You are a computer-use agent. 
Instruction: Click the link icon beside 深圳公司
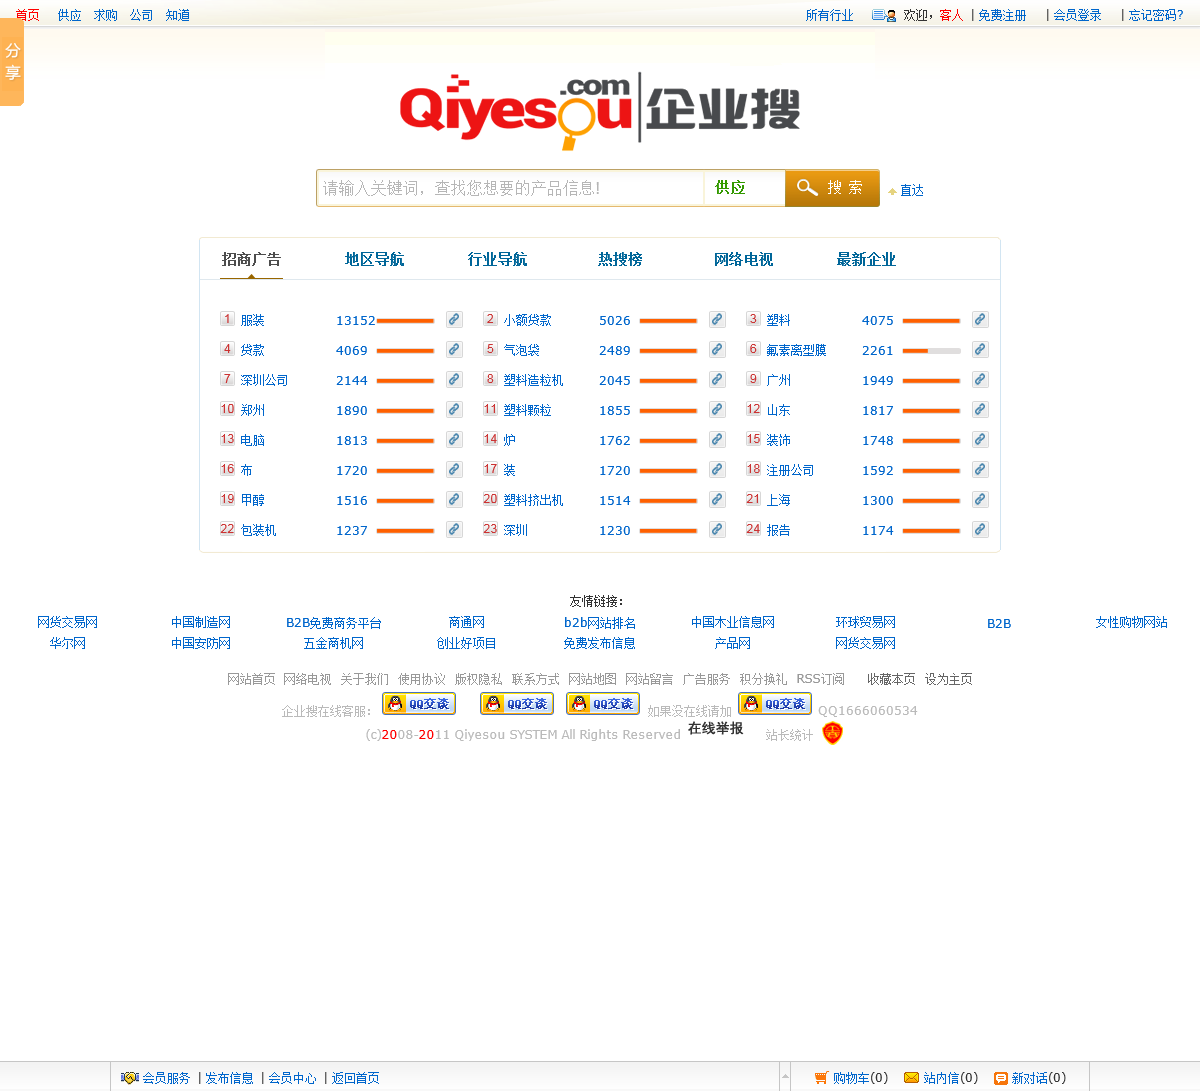tap(454, 380)
